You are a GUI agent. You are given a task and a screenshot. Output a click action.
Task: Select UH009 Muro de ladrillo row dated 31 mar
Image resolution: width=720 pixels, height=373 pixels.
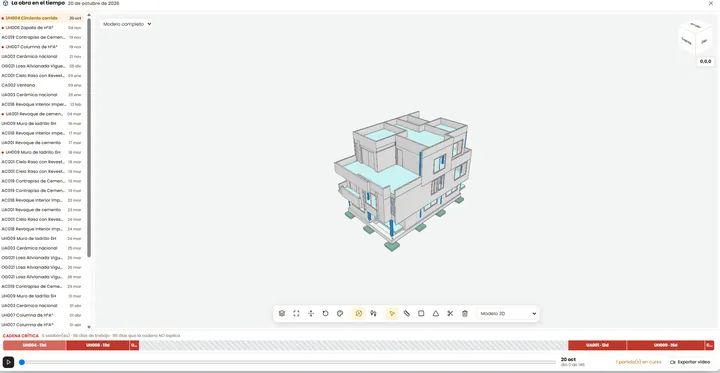pos(42,296)
